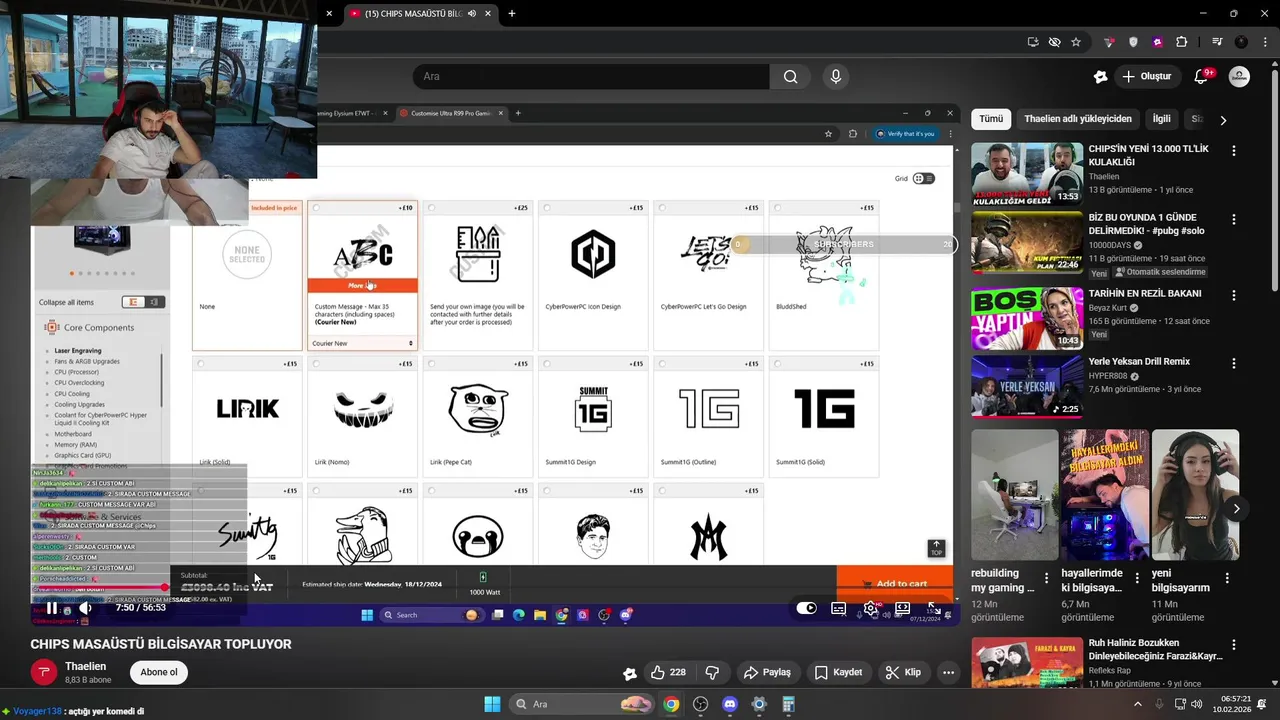The image size is (1280, 720).
Task: Open the Chrome media control icon
Action: [1217, 42]
